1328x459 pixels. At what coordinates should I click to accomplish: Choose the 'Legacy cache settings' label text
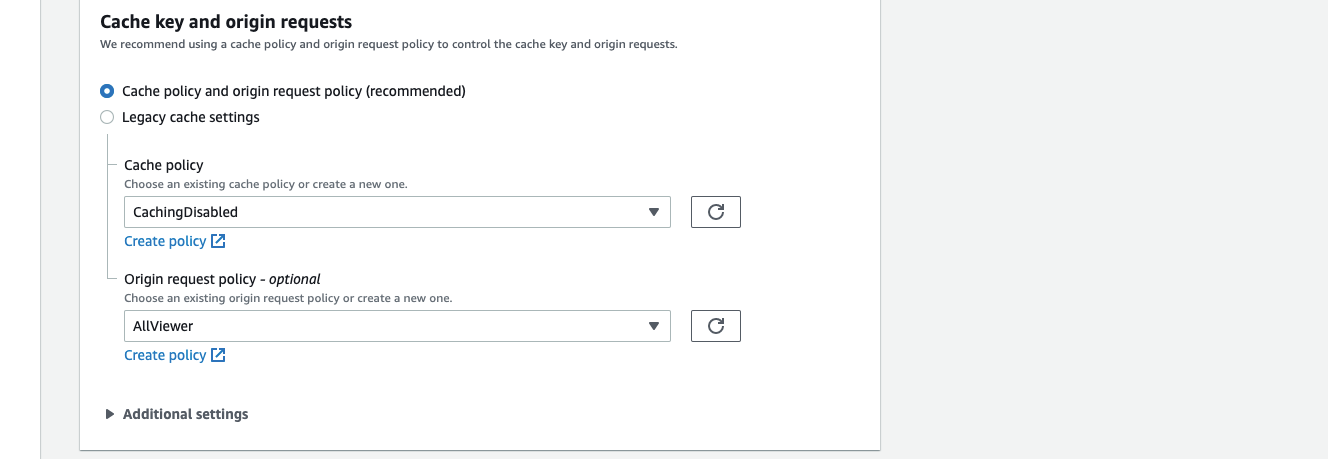tap(191, 117)
